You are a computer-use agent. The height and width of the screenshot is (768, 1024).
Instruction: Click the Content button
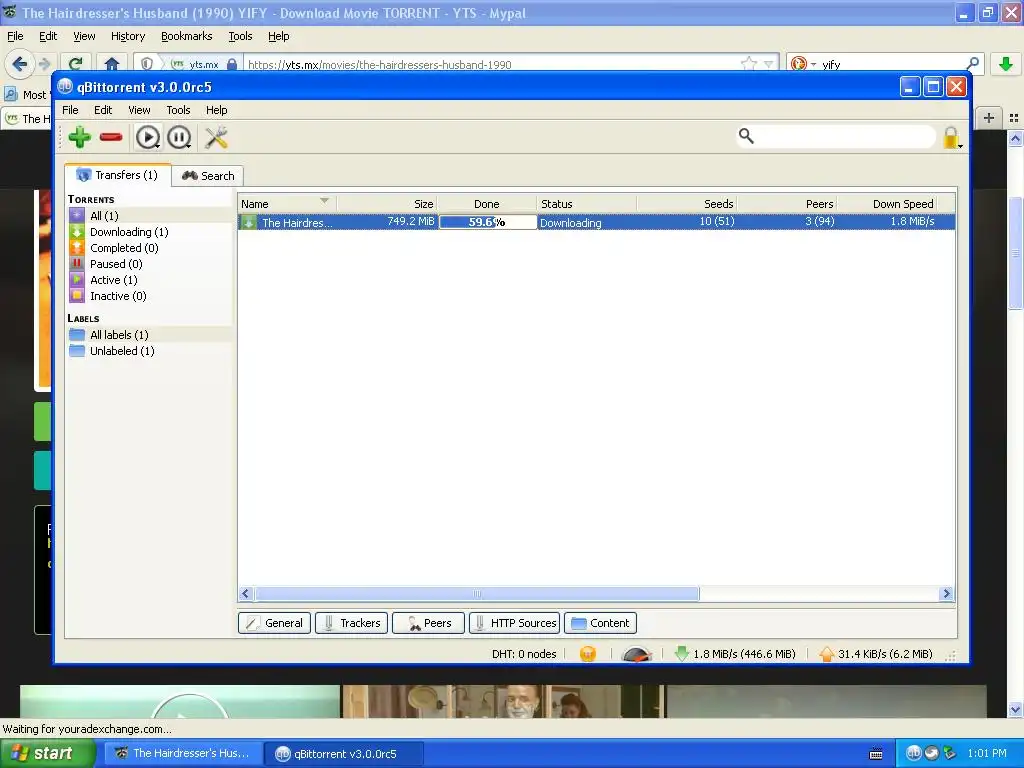tap(600, 623)
